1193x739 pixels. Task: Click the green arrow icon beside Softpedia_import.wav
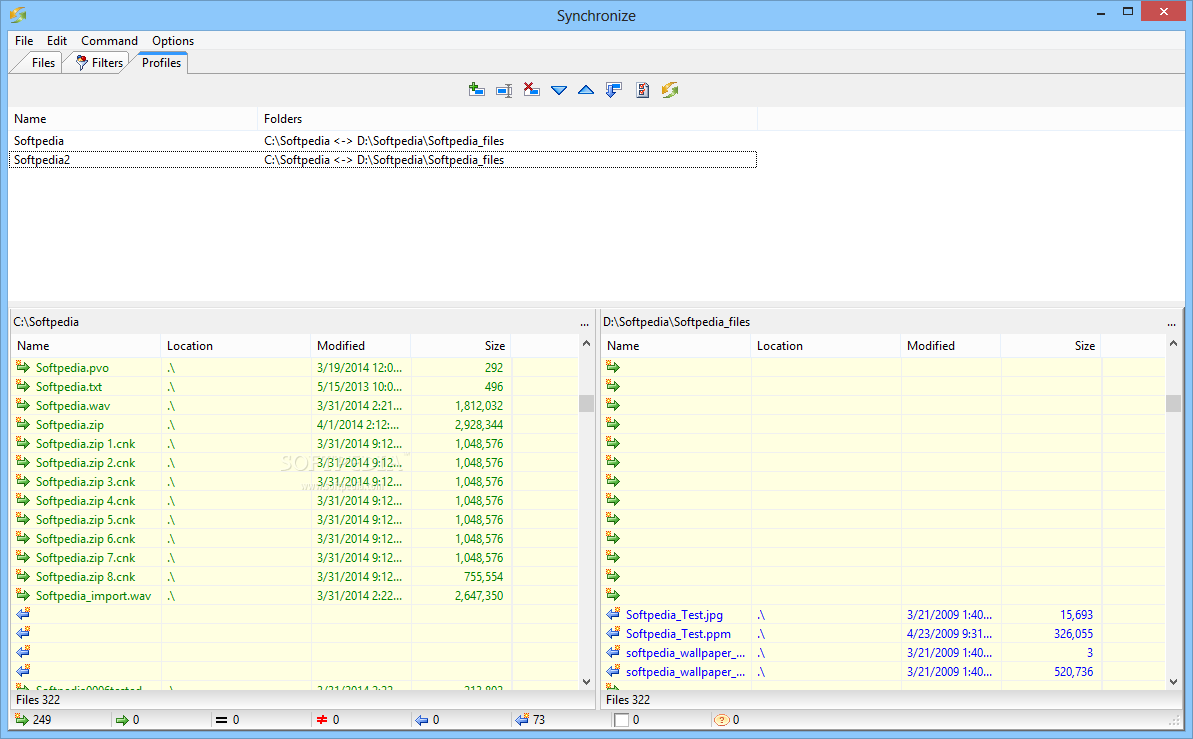coord(23,595)
